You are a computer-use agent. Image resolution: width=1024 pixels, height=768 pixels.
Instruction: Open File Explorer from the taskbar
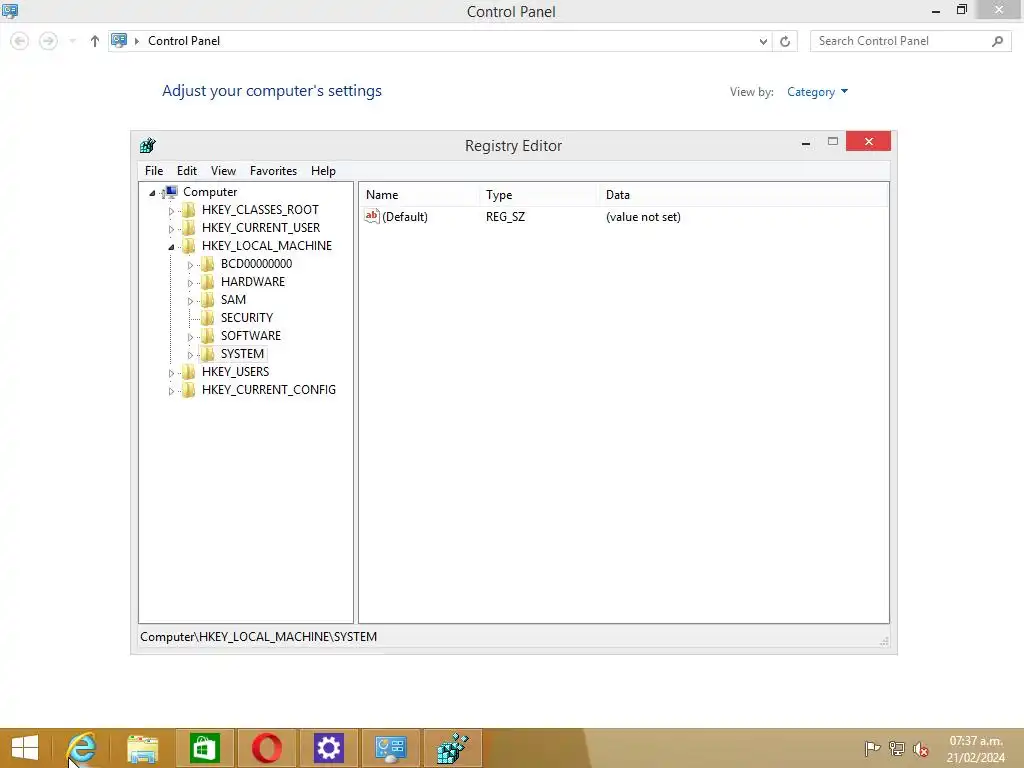tap(142, 748)
